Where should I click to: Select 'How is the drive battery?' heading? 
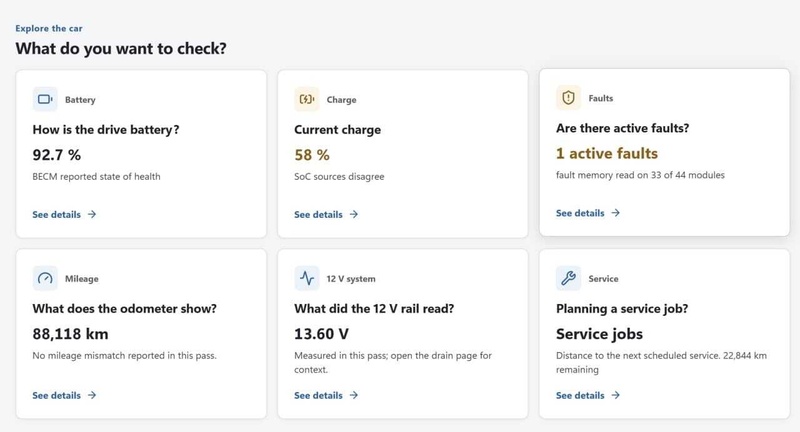(x=106, y=130)
